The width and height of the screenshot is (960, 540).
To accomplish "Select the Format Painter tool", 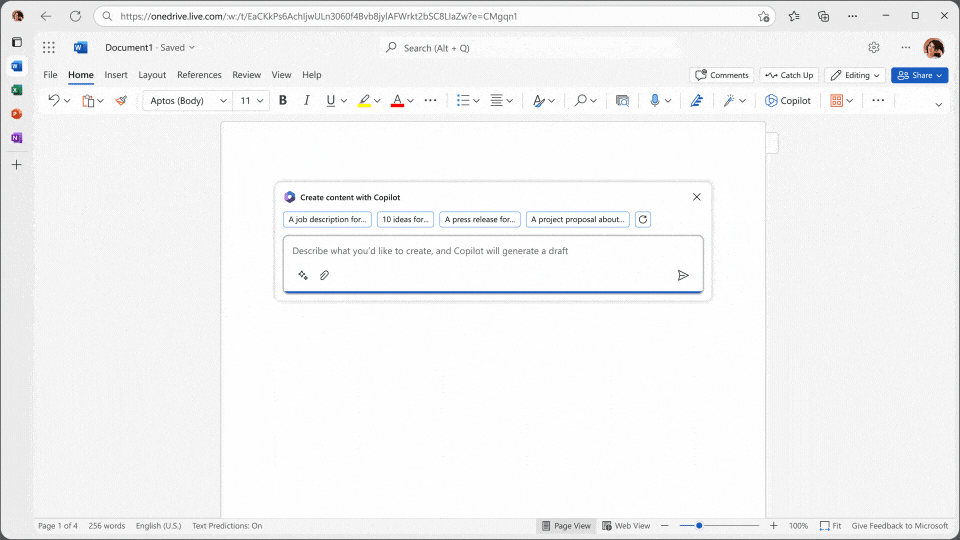I will 121,100.
